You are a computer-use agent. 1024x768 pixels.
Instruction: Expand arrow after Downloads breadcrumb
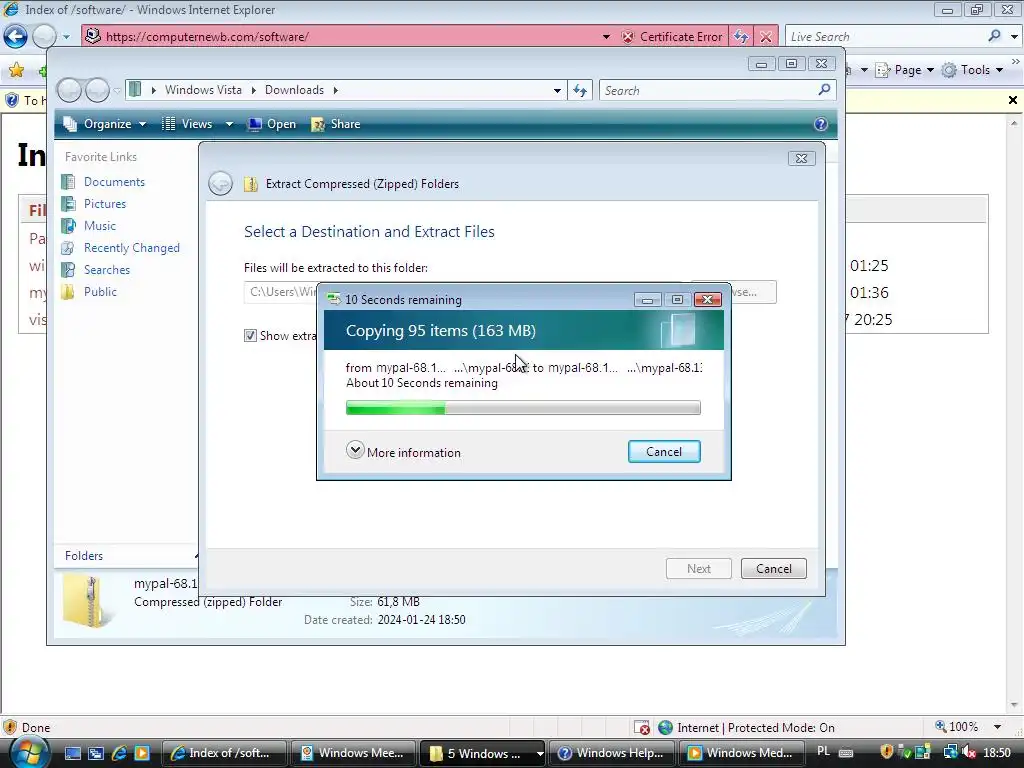pyautogui.click(x=336, y=90)
